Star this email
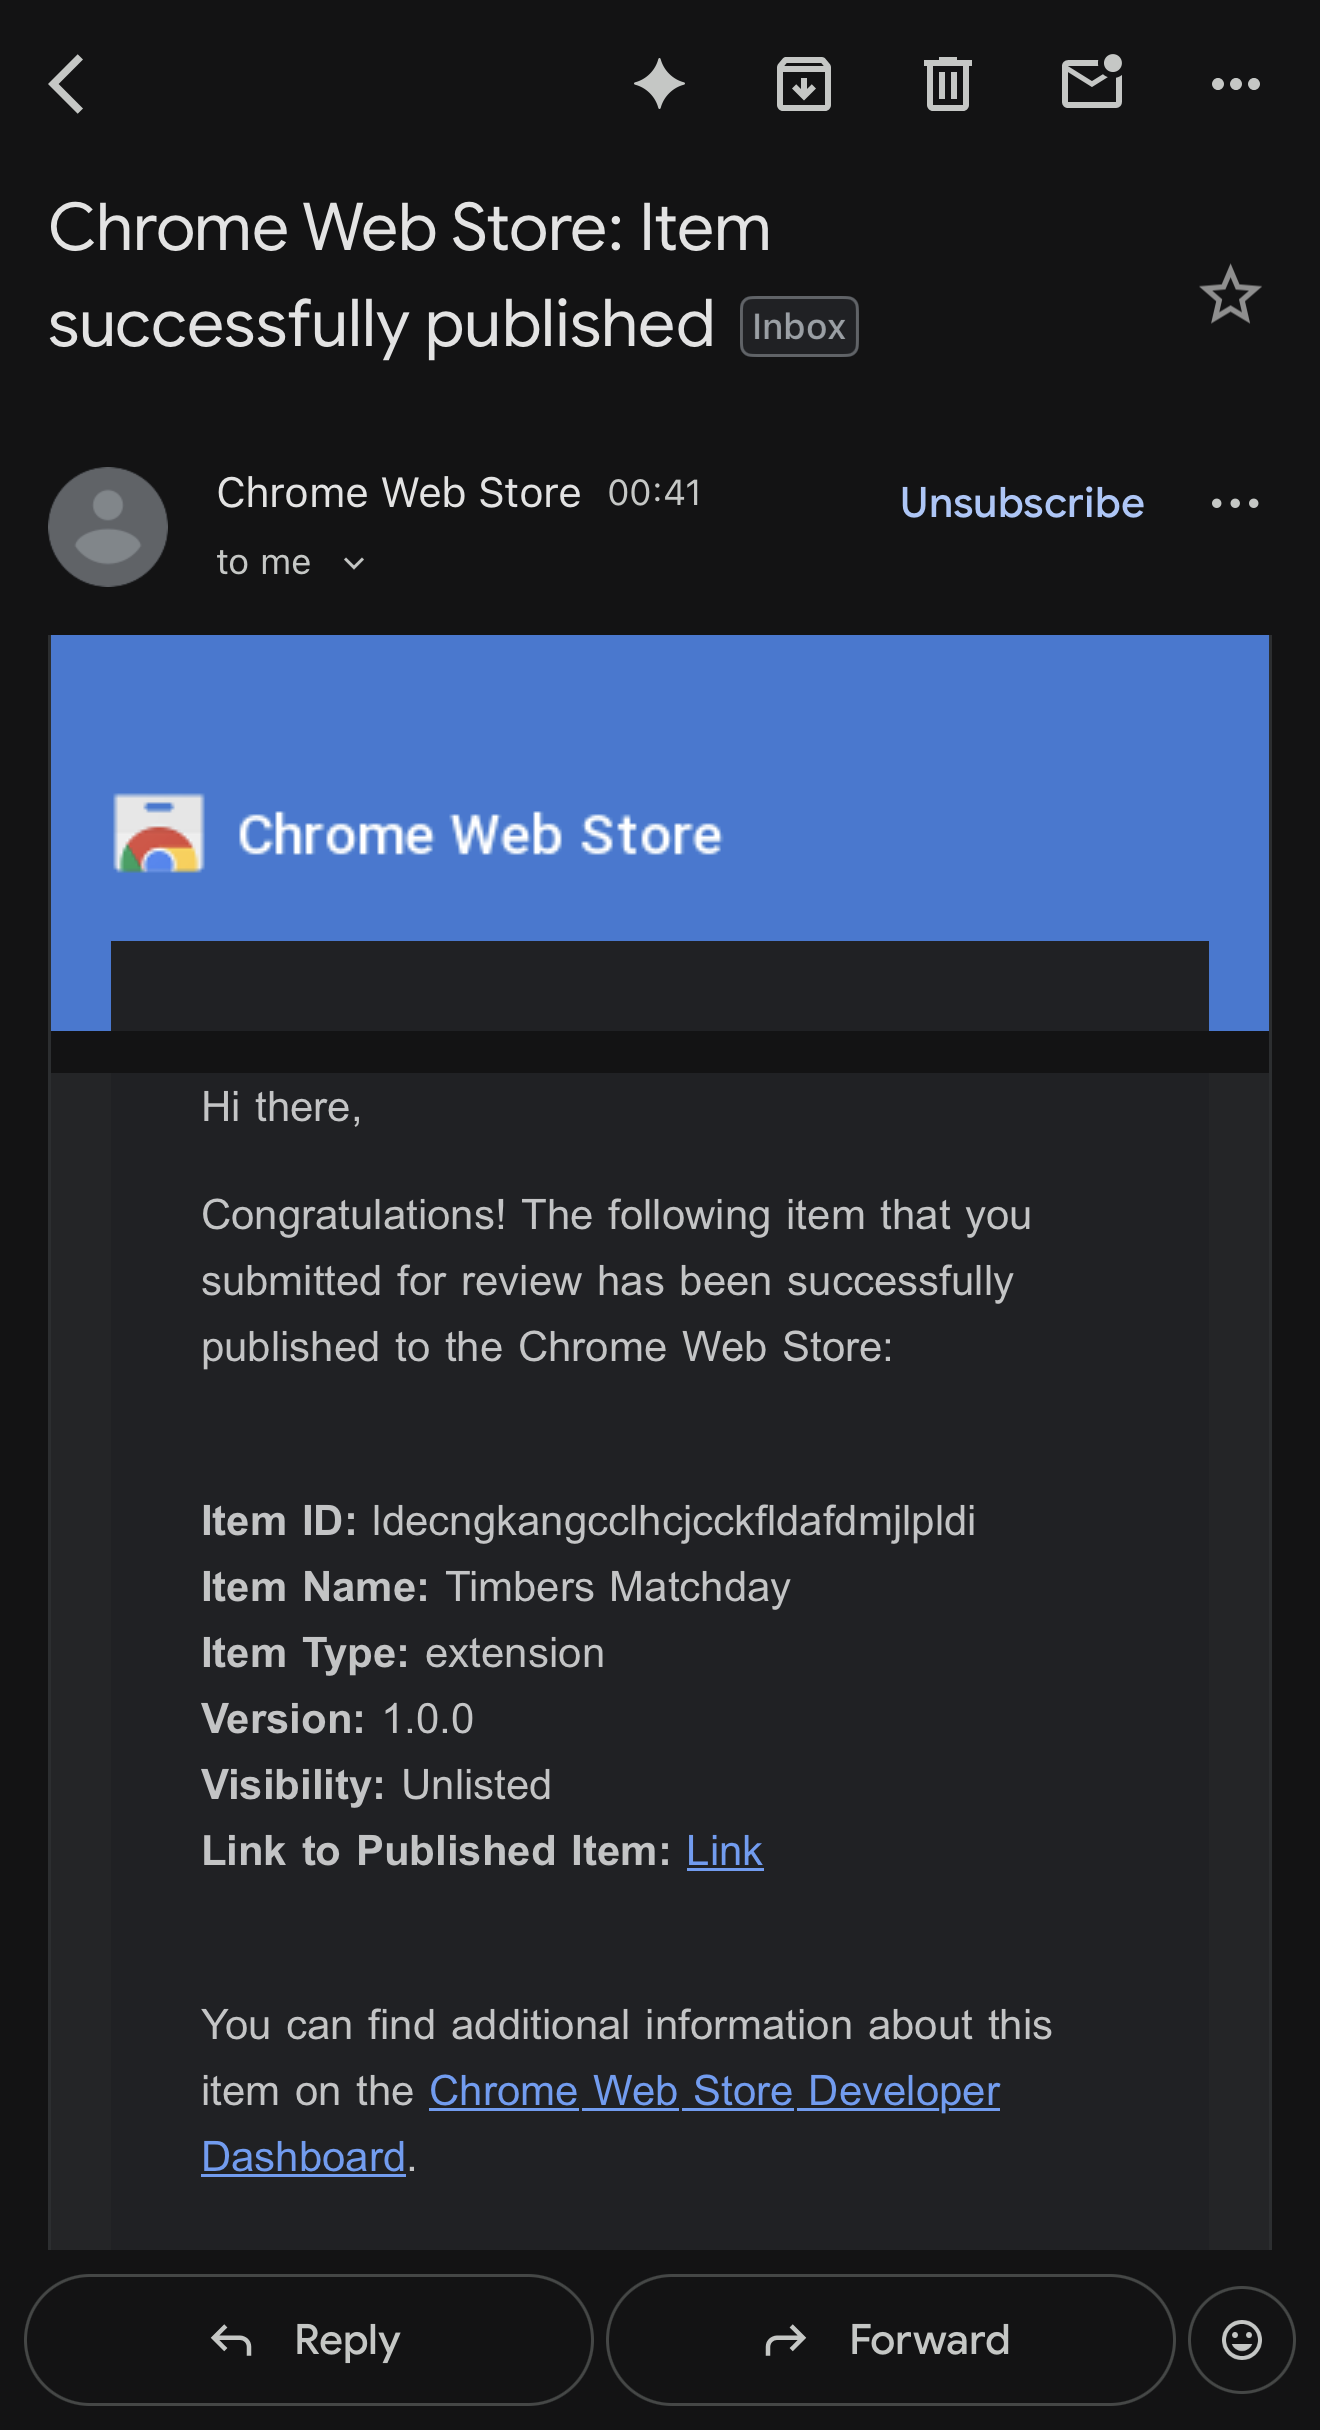Image resolution: width=1320 pixels, height=2430 pixels. [1229, 295]
